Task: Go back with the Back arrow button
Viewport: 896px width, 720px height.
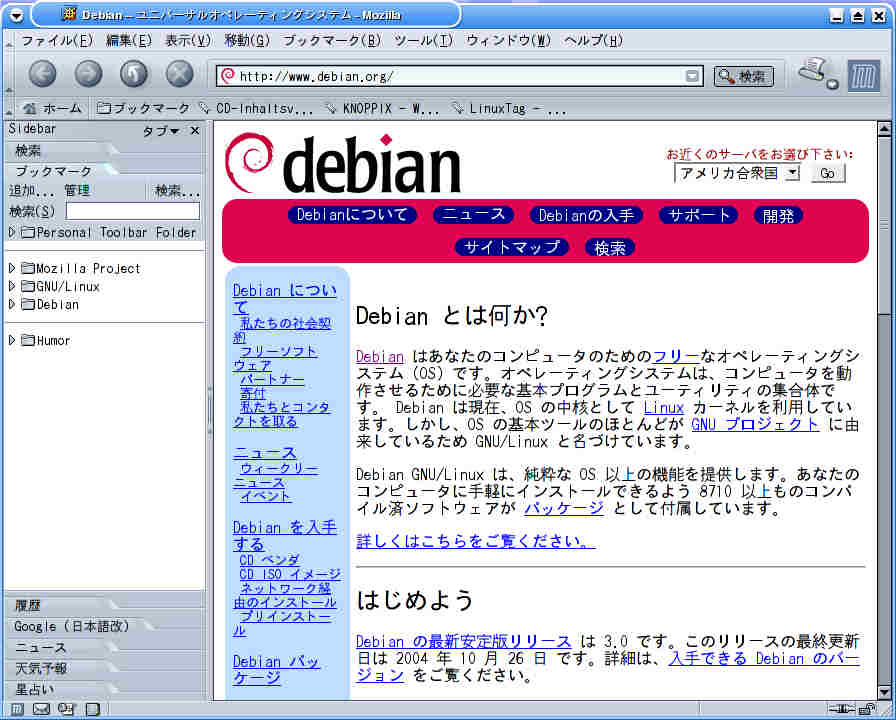Action: pyautogui.click(x=43, y=74)
